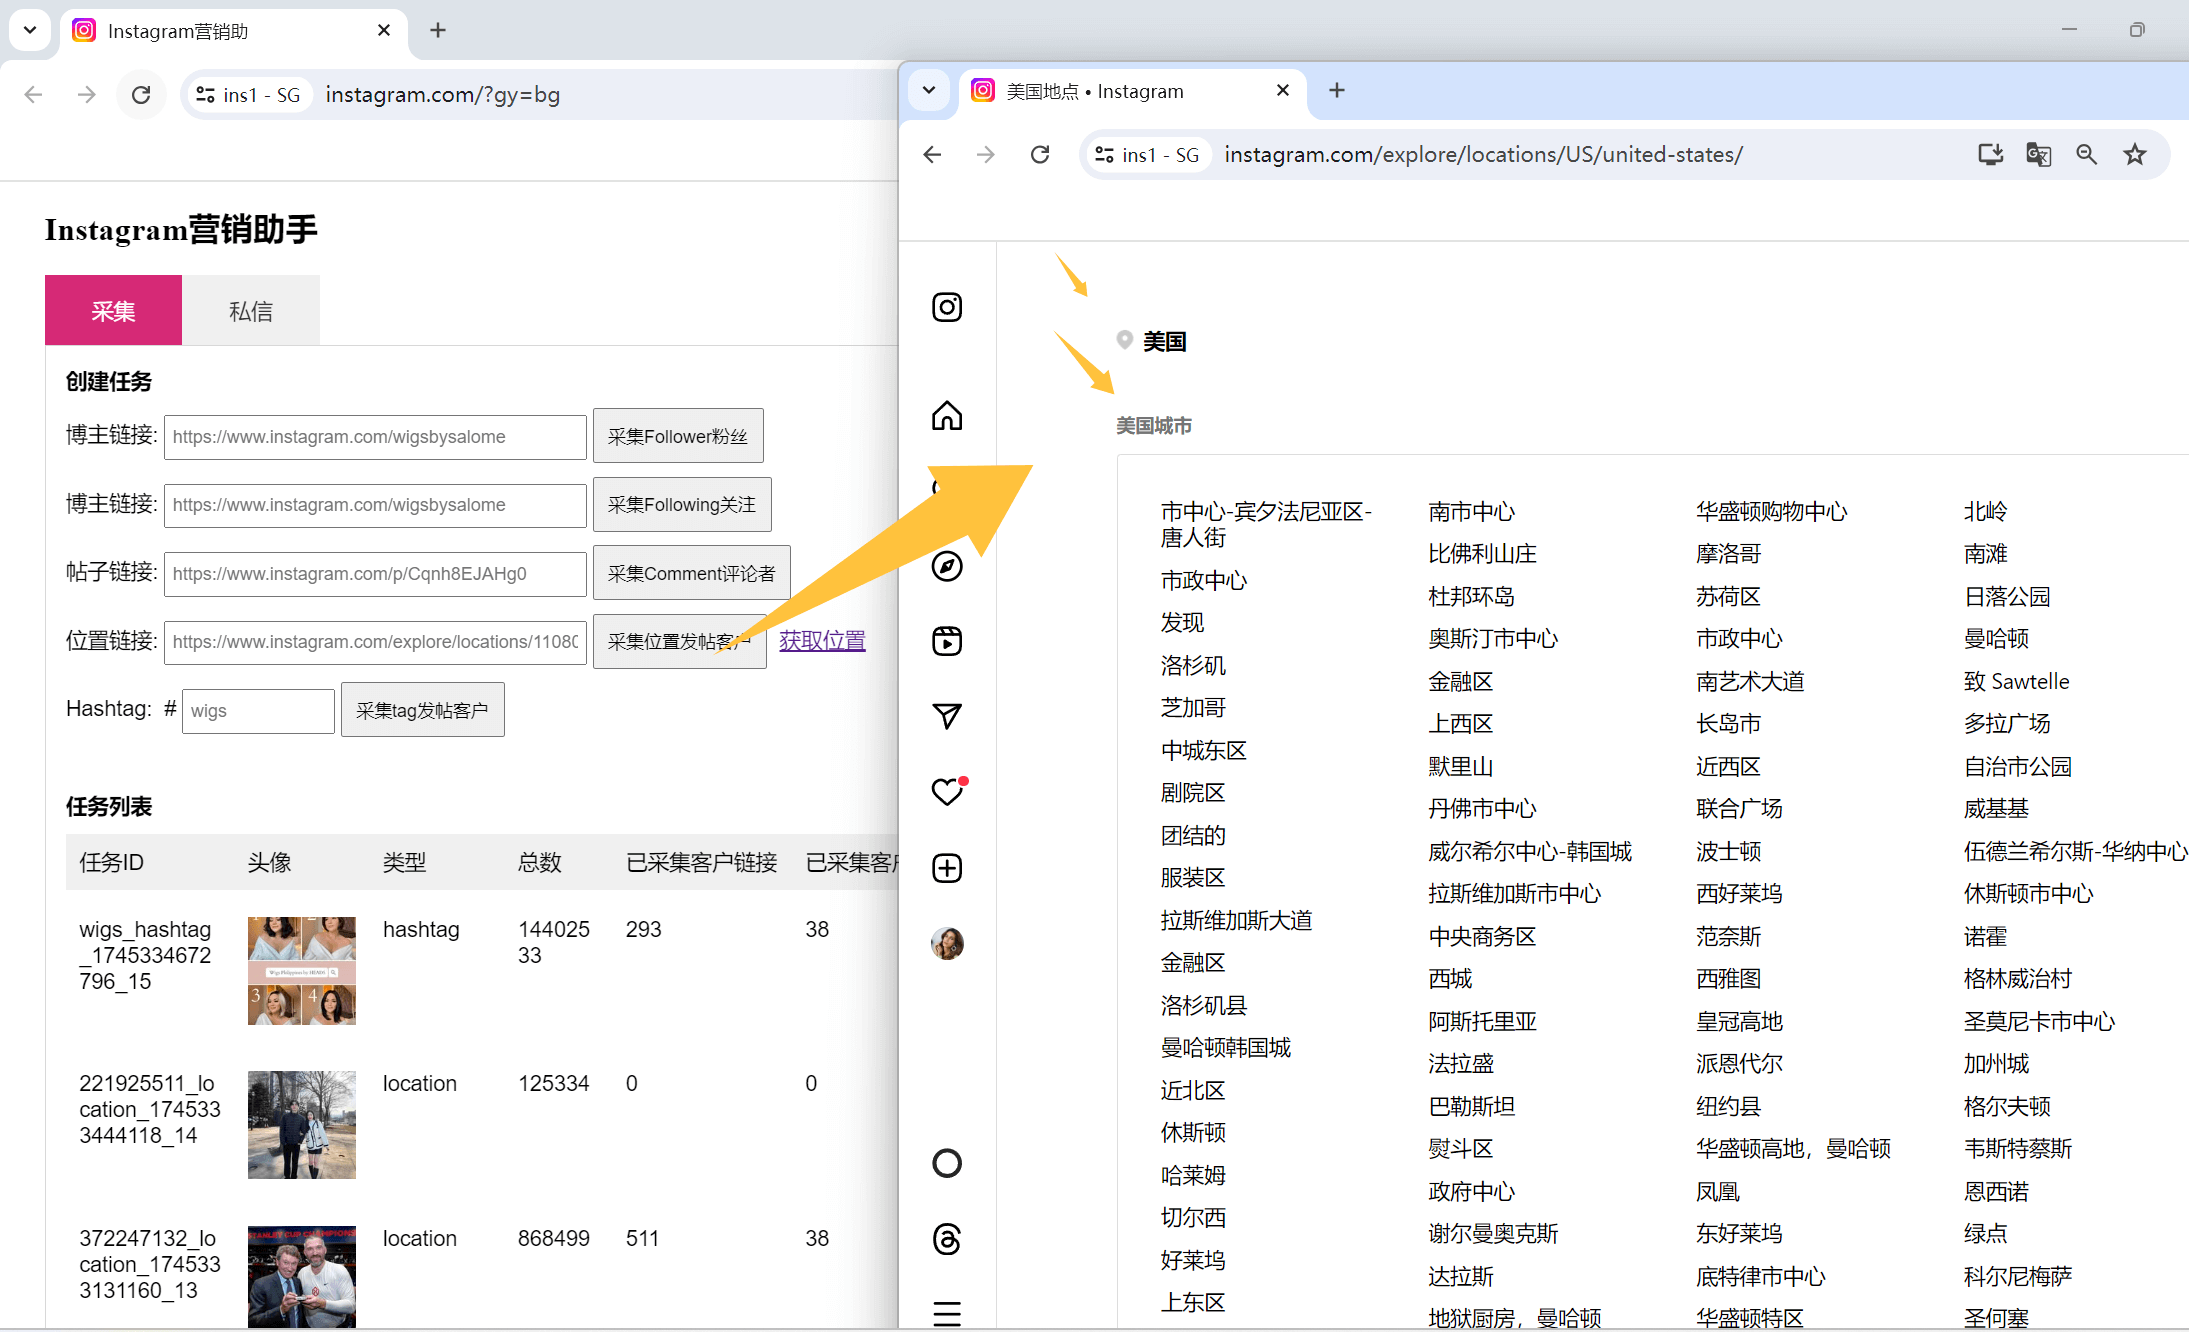2189x1332 pixels.
Task: Open Home icon in Instagram sidebar
Action: [947, 415]
